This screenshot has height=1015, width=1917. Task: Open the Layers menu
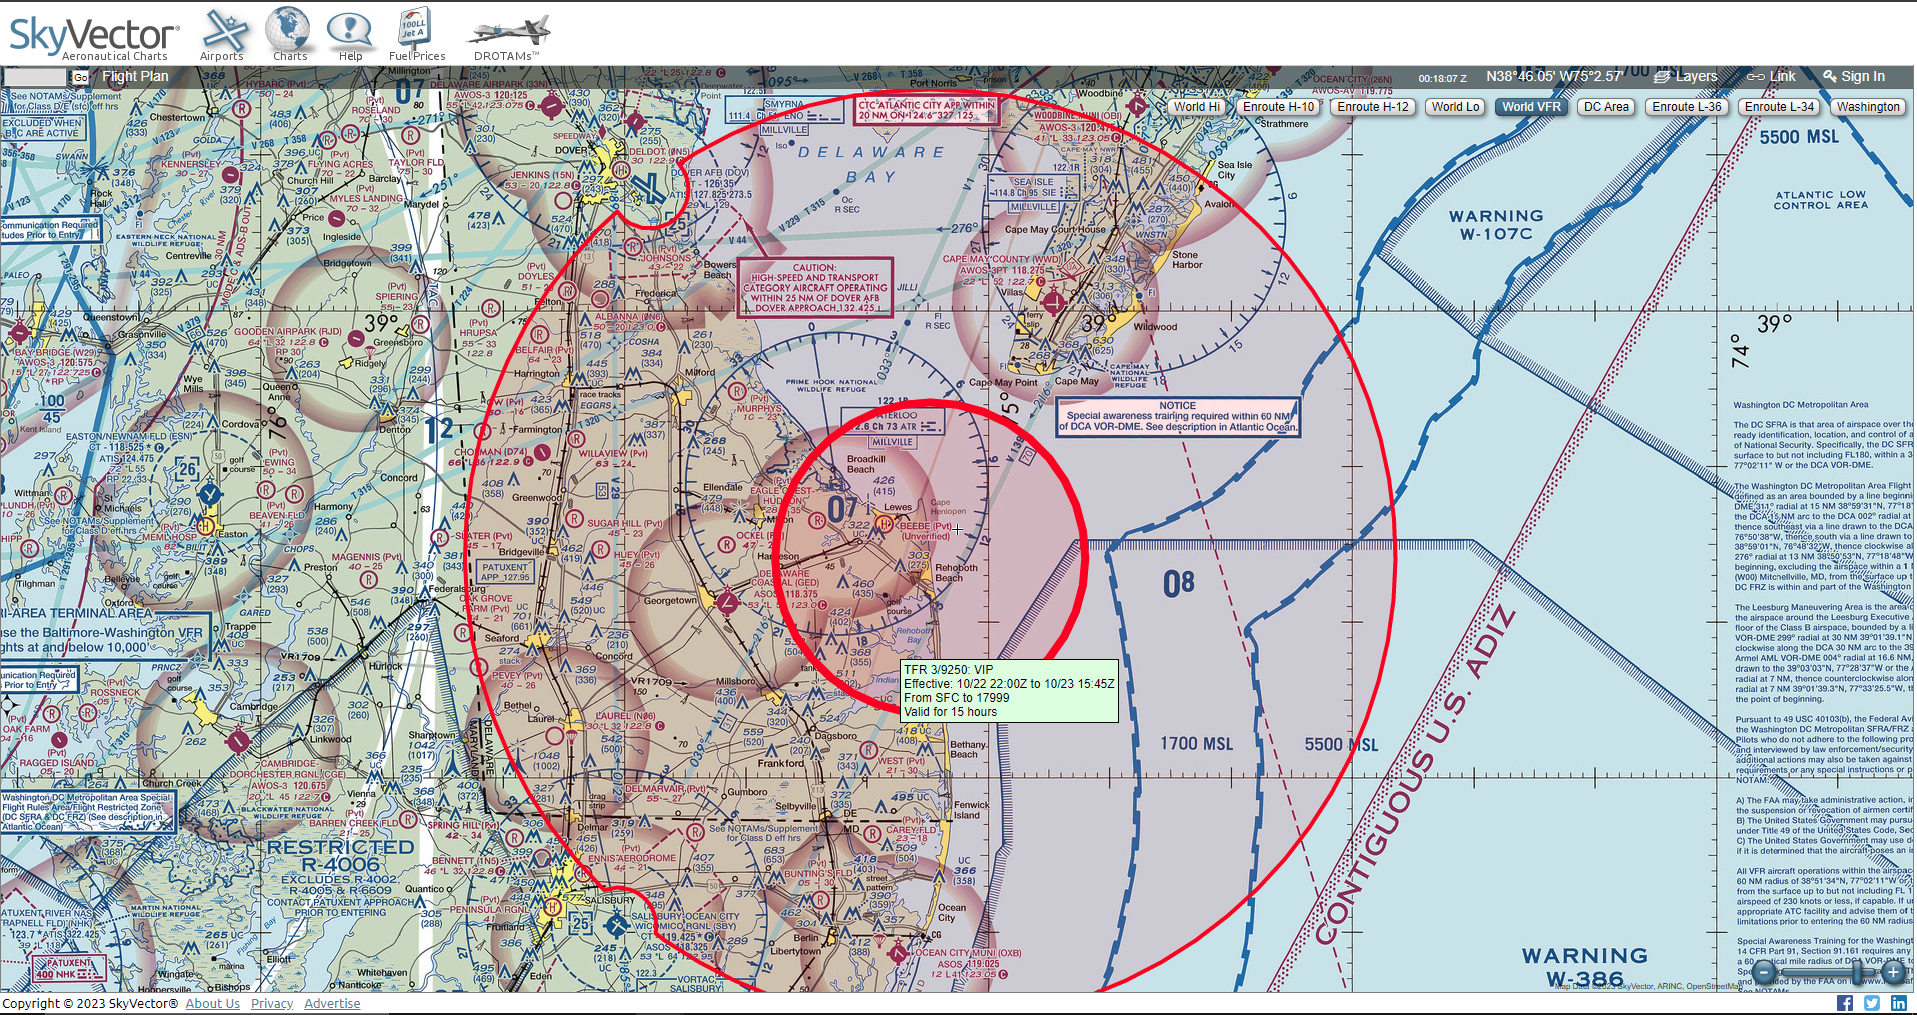1686,76
